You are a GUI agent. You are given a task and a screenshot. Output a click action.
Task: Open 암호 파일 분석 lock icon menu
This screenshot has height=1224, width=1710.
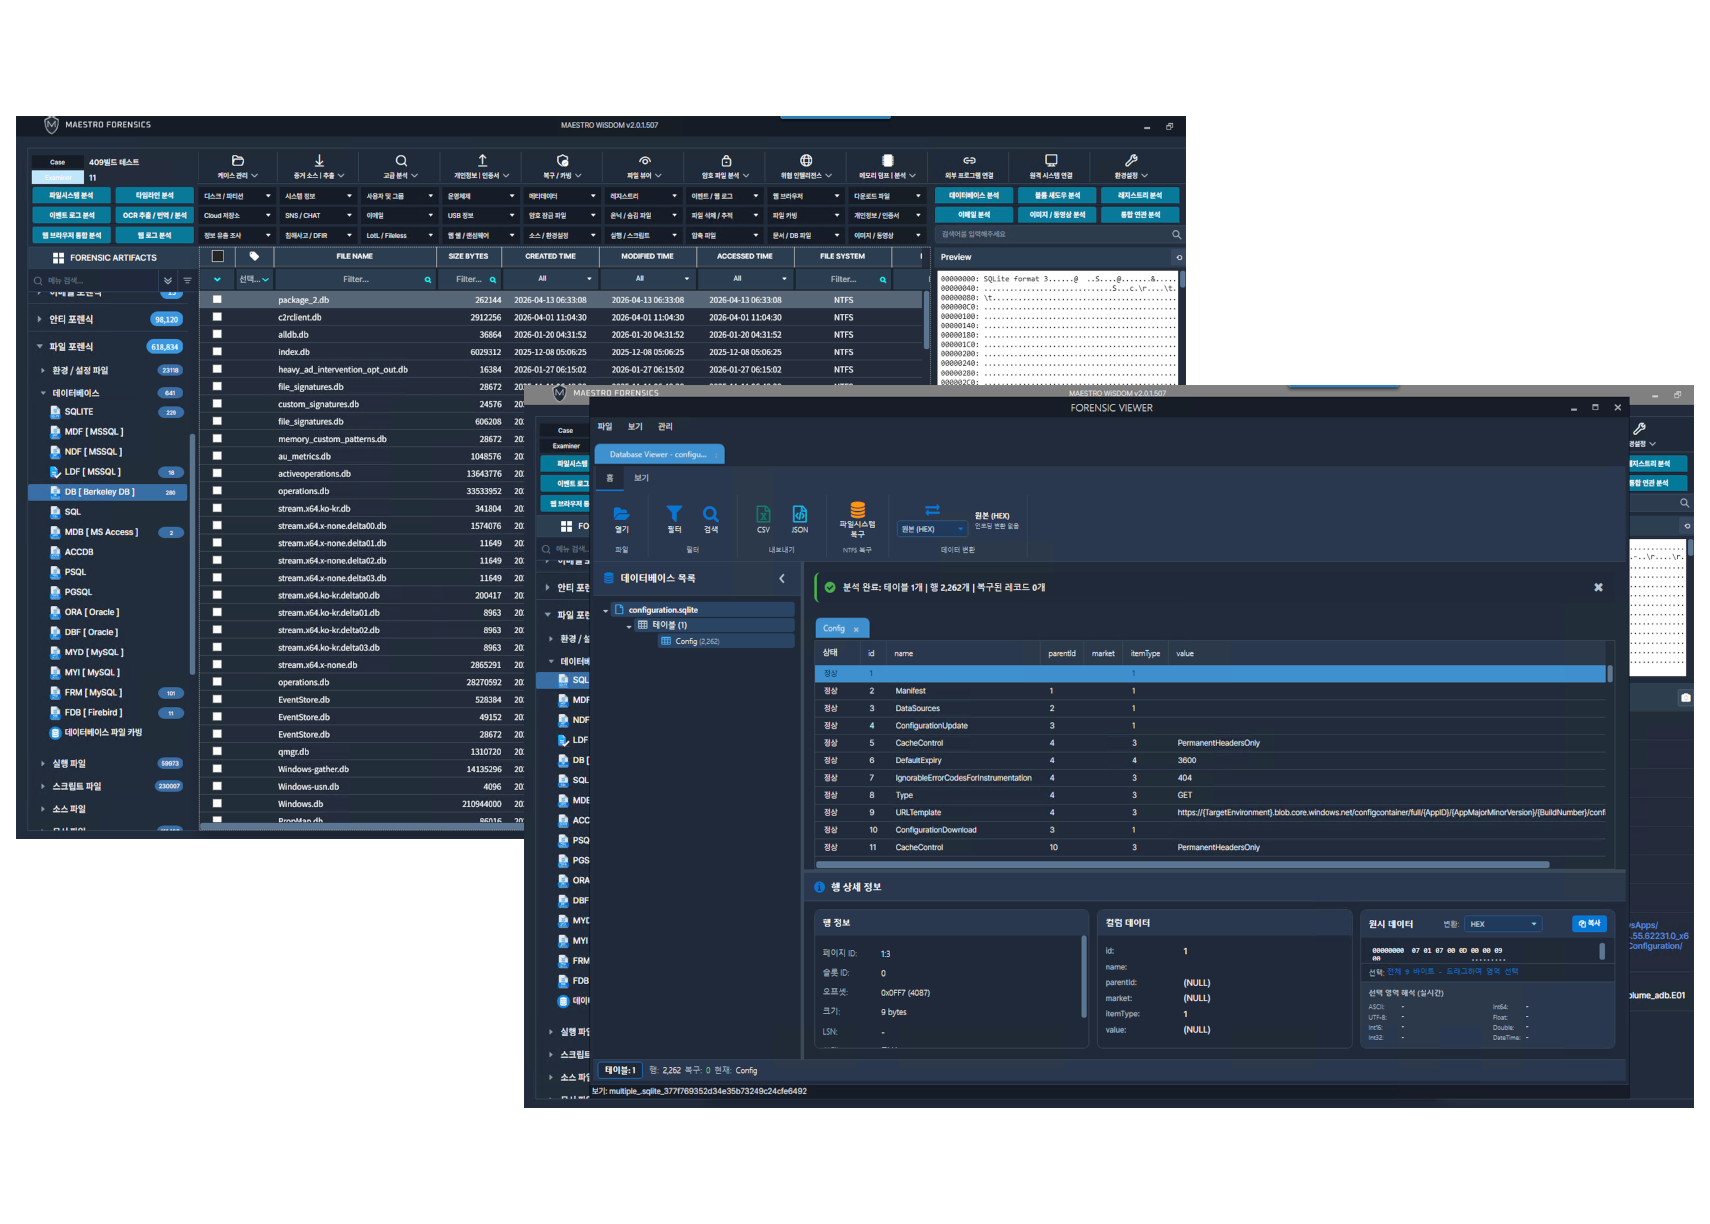click(x=726, y=160)
